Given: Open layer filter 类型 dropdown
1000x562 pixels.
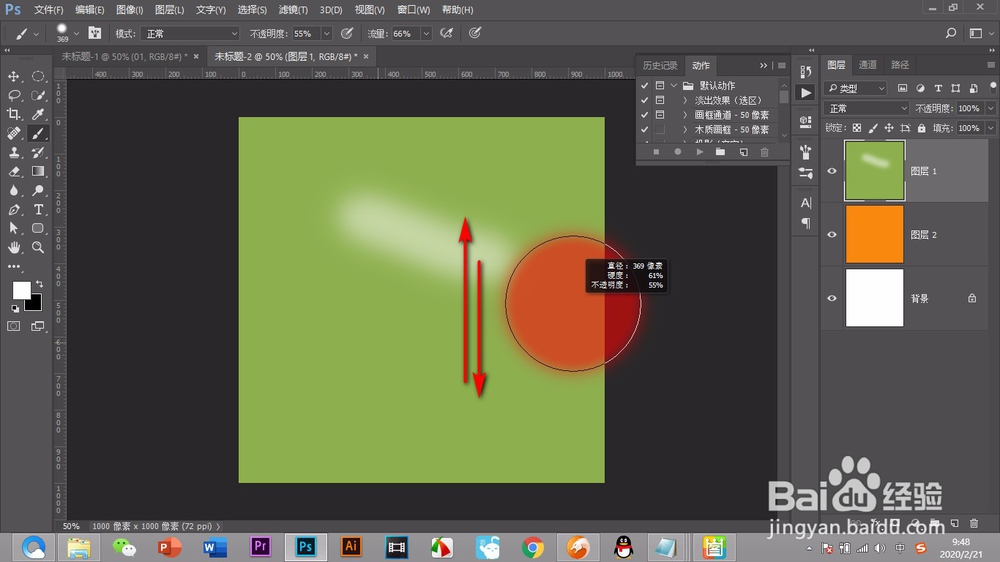Looking at the screenshot, I should [856, 88].
